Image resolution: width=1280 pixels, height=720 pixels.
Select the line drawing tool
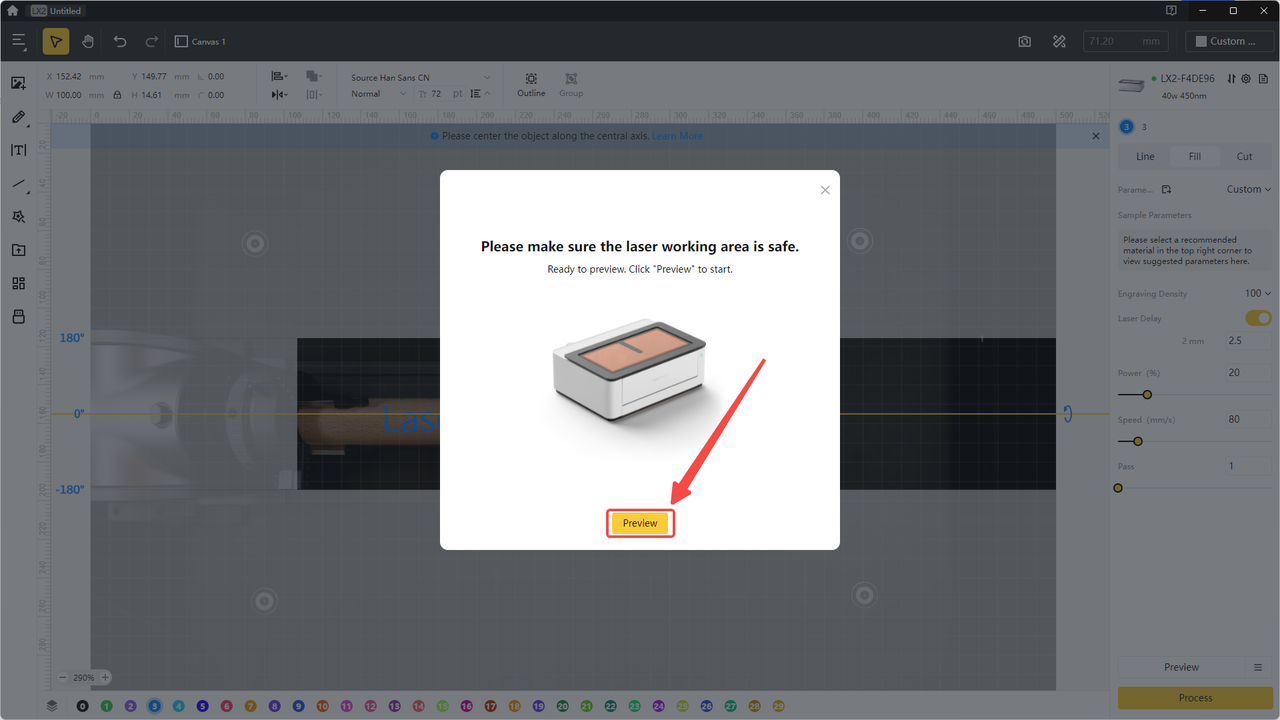pos(18,183)
